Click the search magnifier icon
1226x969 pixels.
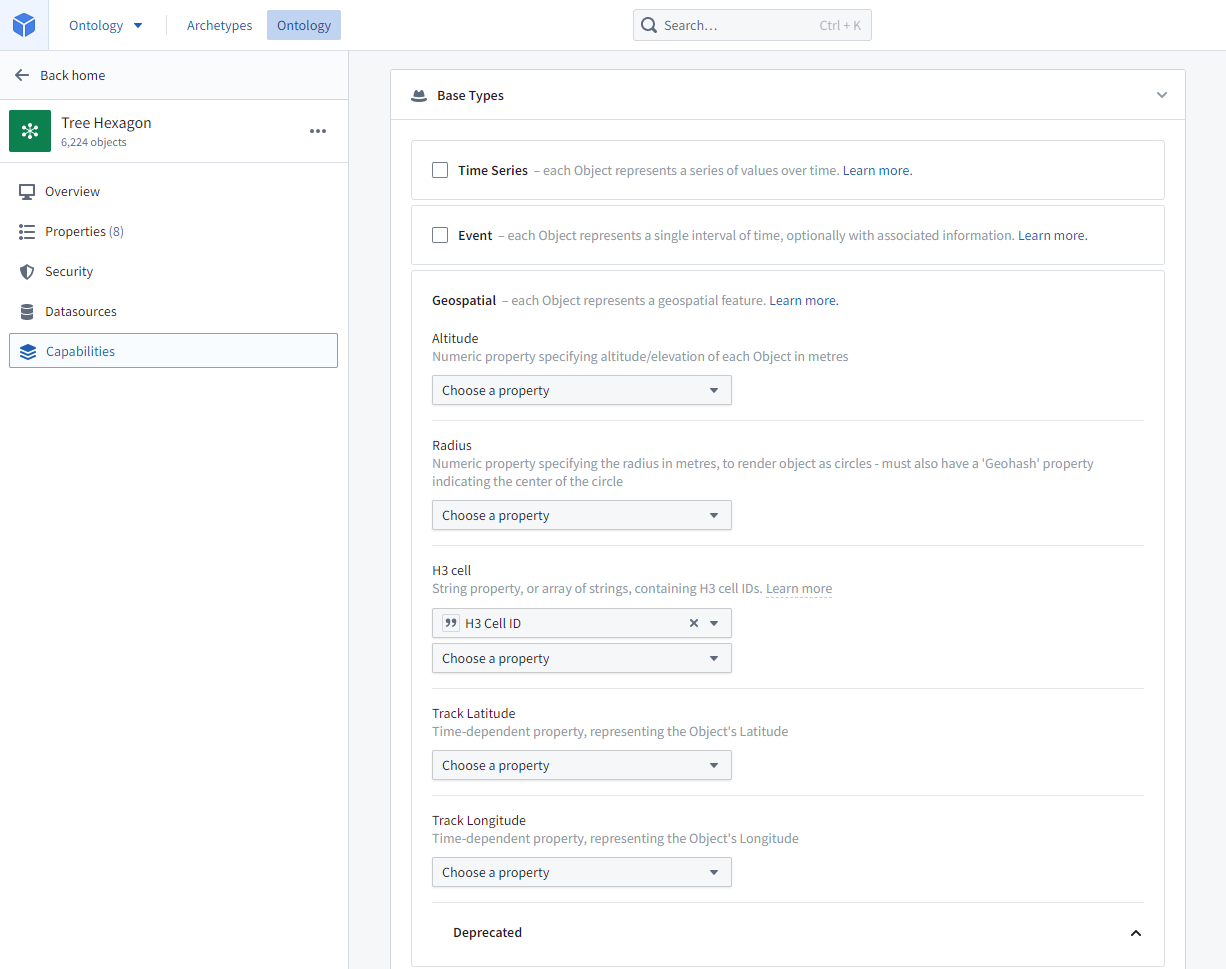coord(649,25)
